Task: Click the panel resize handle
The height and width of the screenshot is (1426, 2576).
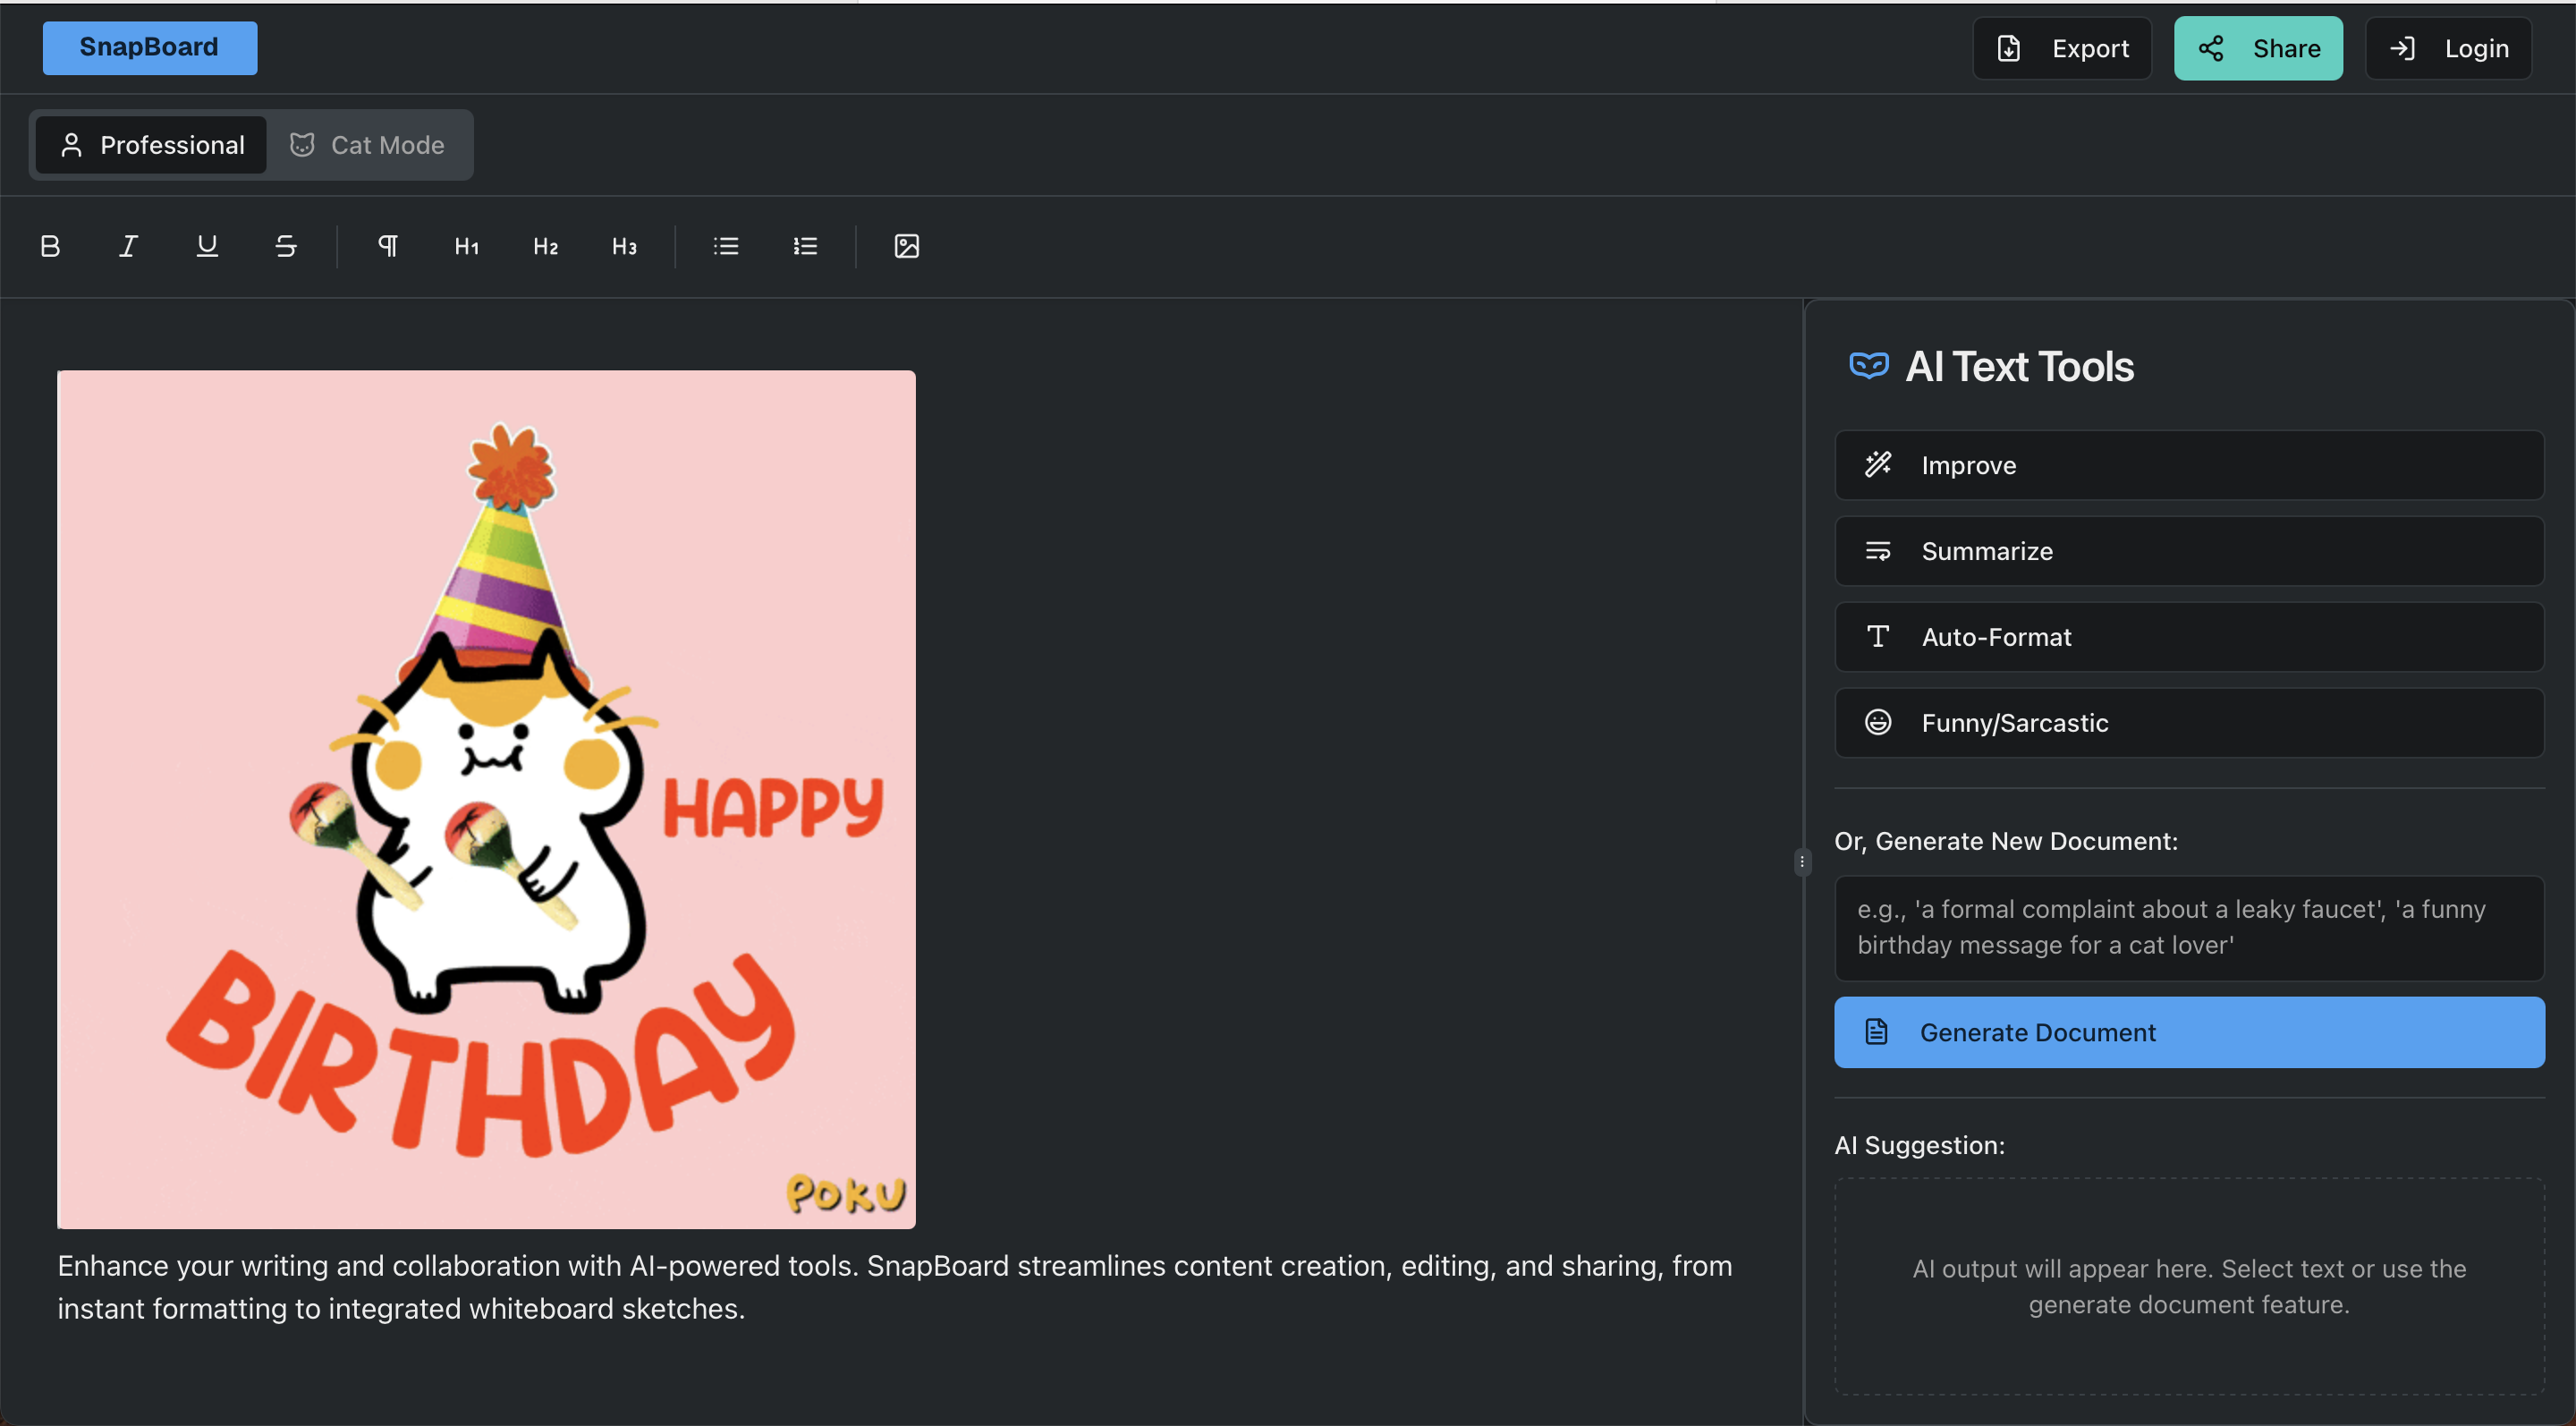Action: pos(1802,861)
